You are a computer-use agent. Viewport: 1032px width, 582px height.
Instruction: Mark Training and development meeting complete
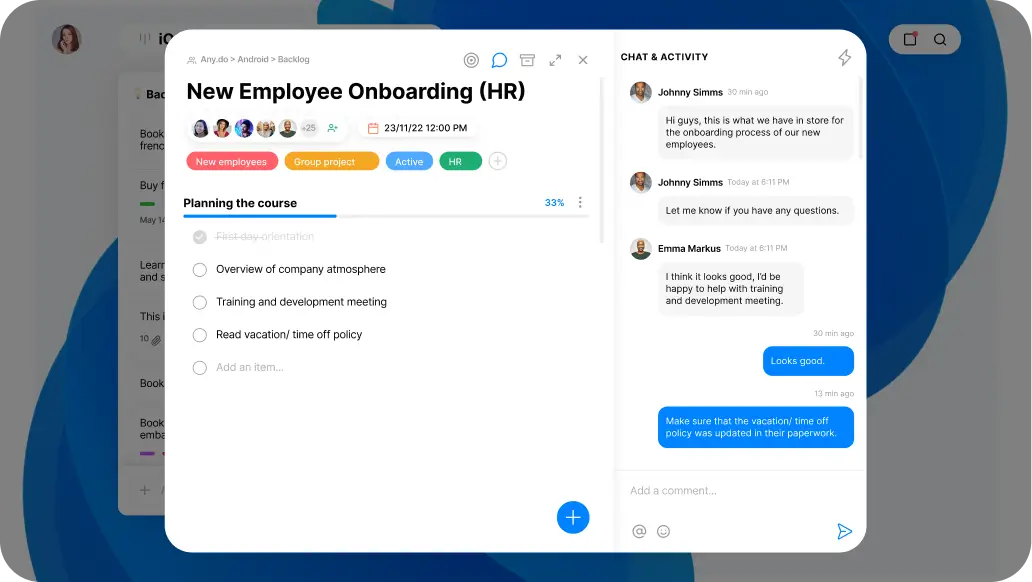click(x=199, y=302)
